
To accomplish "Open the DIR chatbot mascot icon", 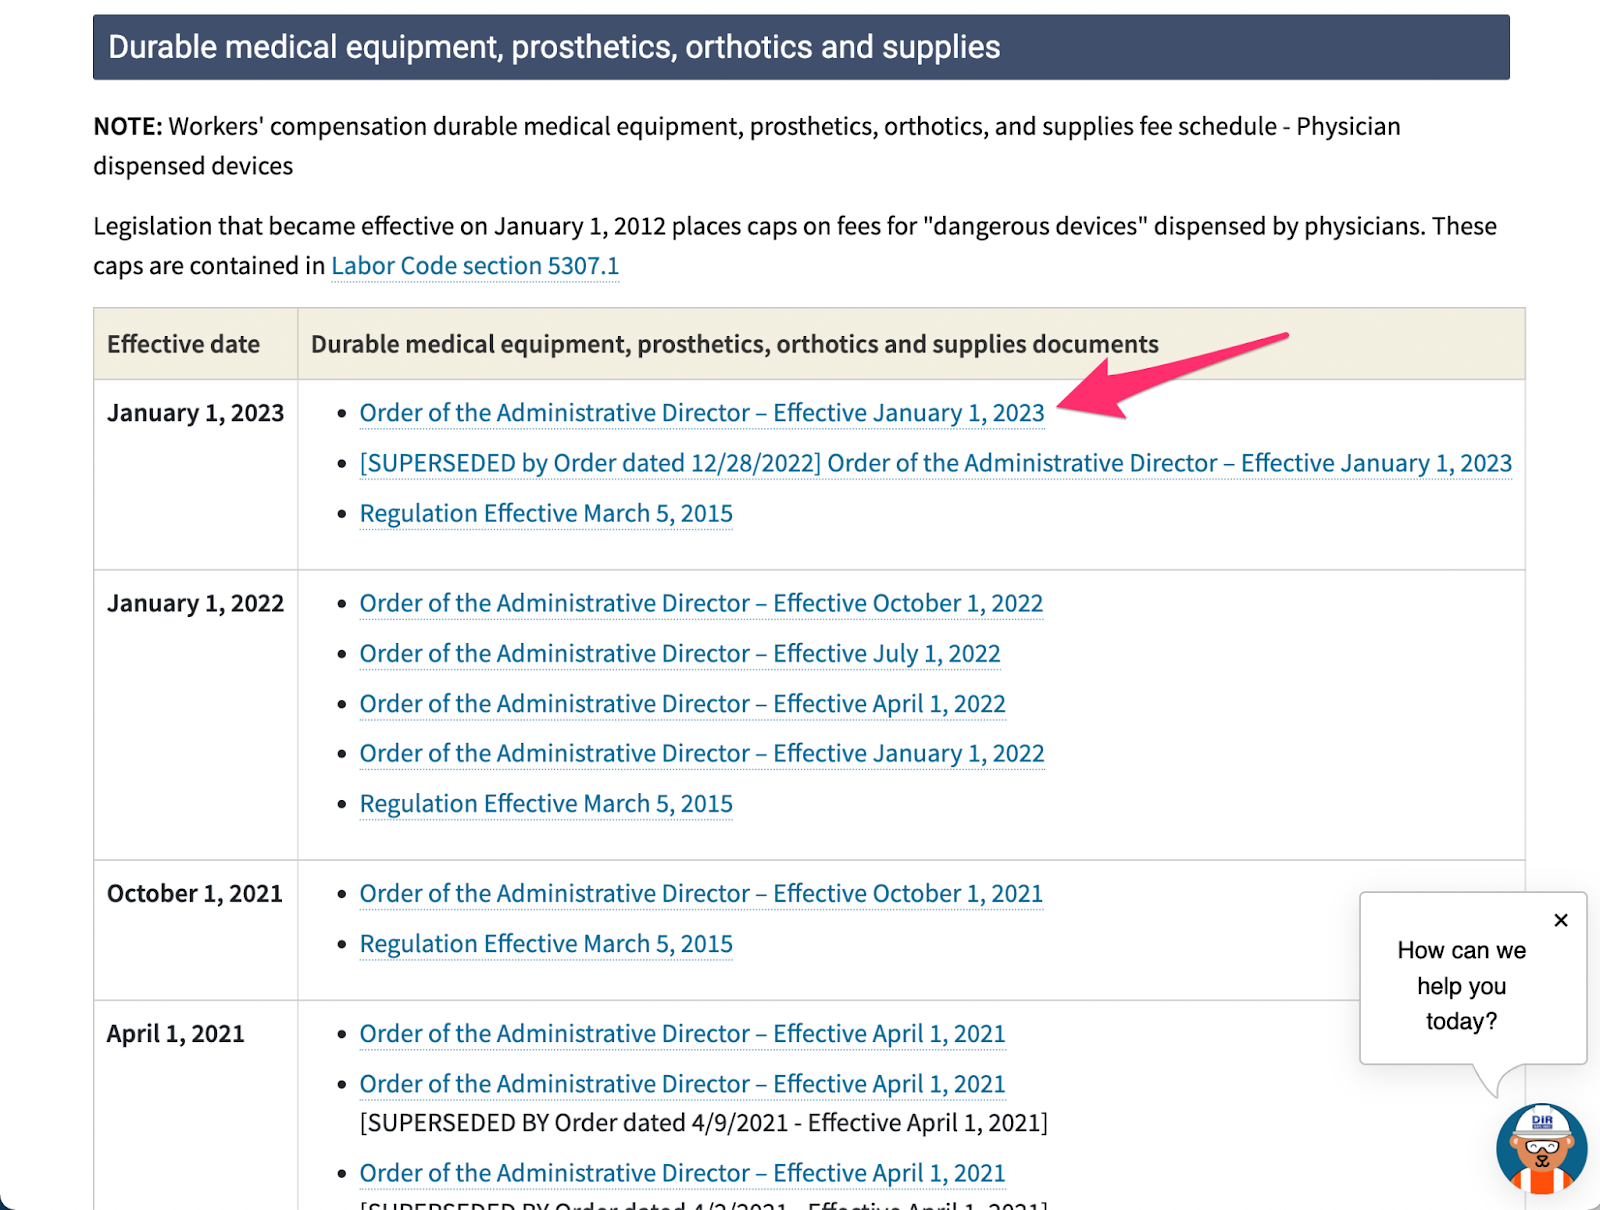I will (x=1541, y=1149).
